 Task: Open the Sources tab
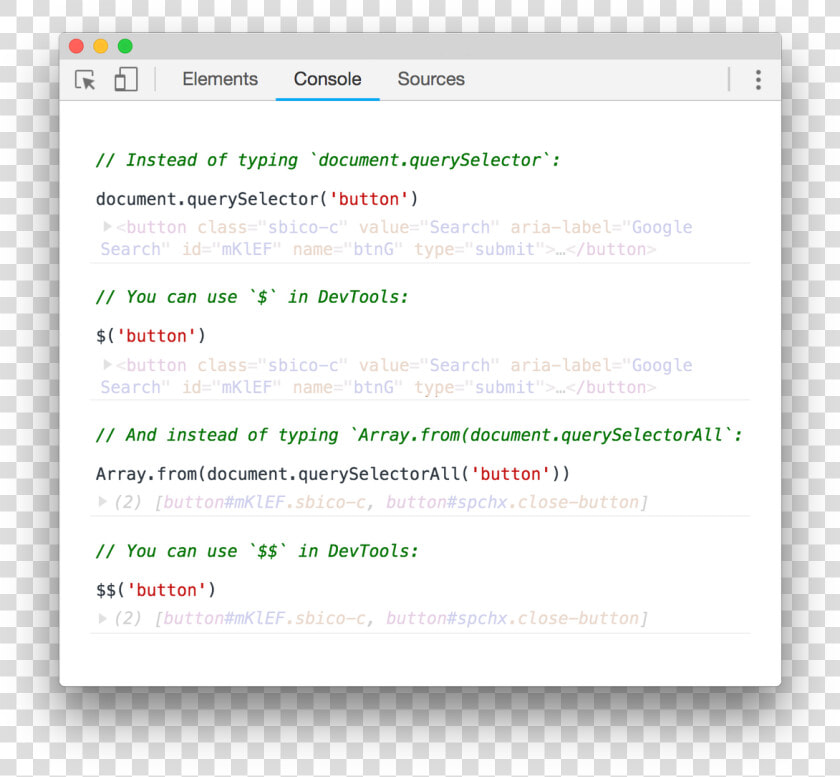pos(431,79)
